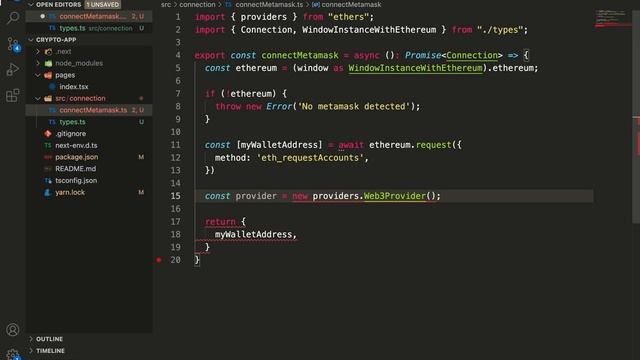Click Web3Provider on line 15
Viewport: 640px width, 360px height.
[395, 196]
